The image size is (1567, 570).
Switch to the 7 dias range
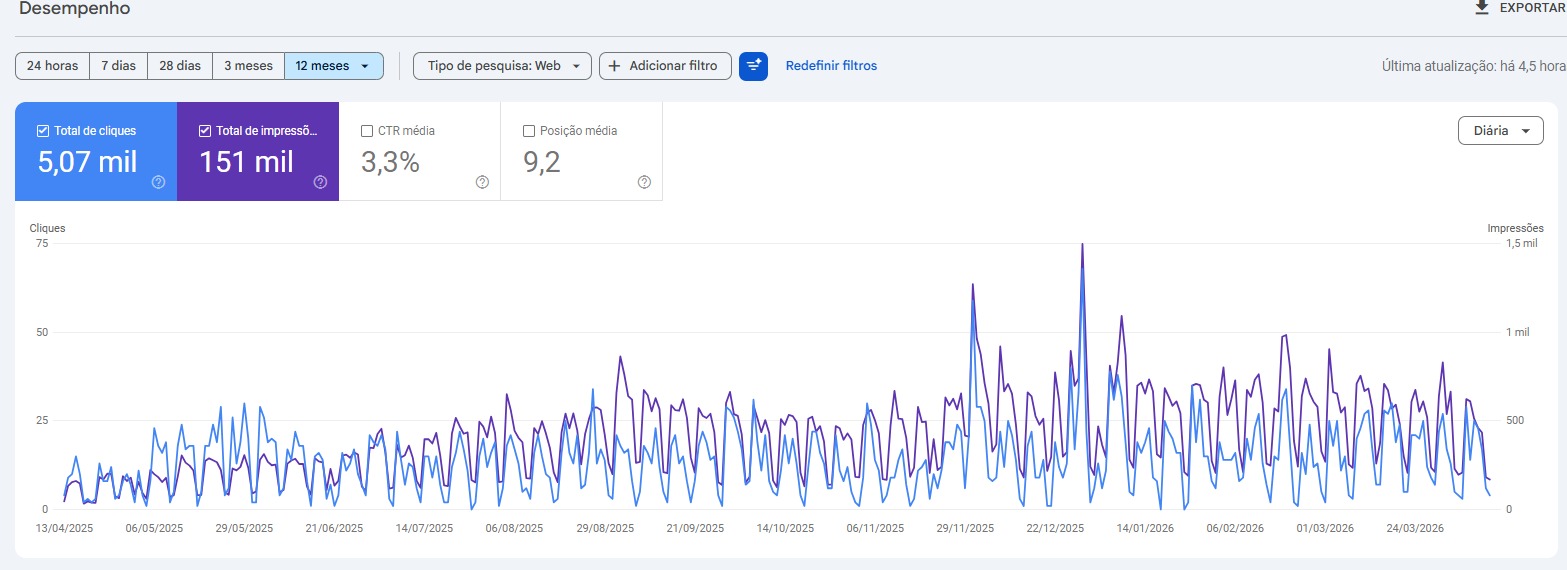tap(118, 66)
